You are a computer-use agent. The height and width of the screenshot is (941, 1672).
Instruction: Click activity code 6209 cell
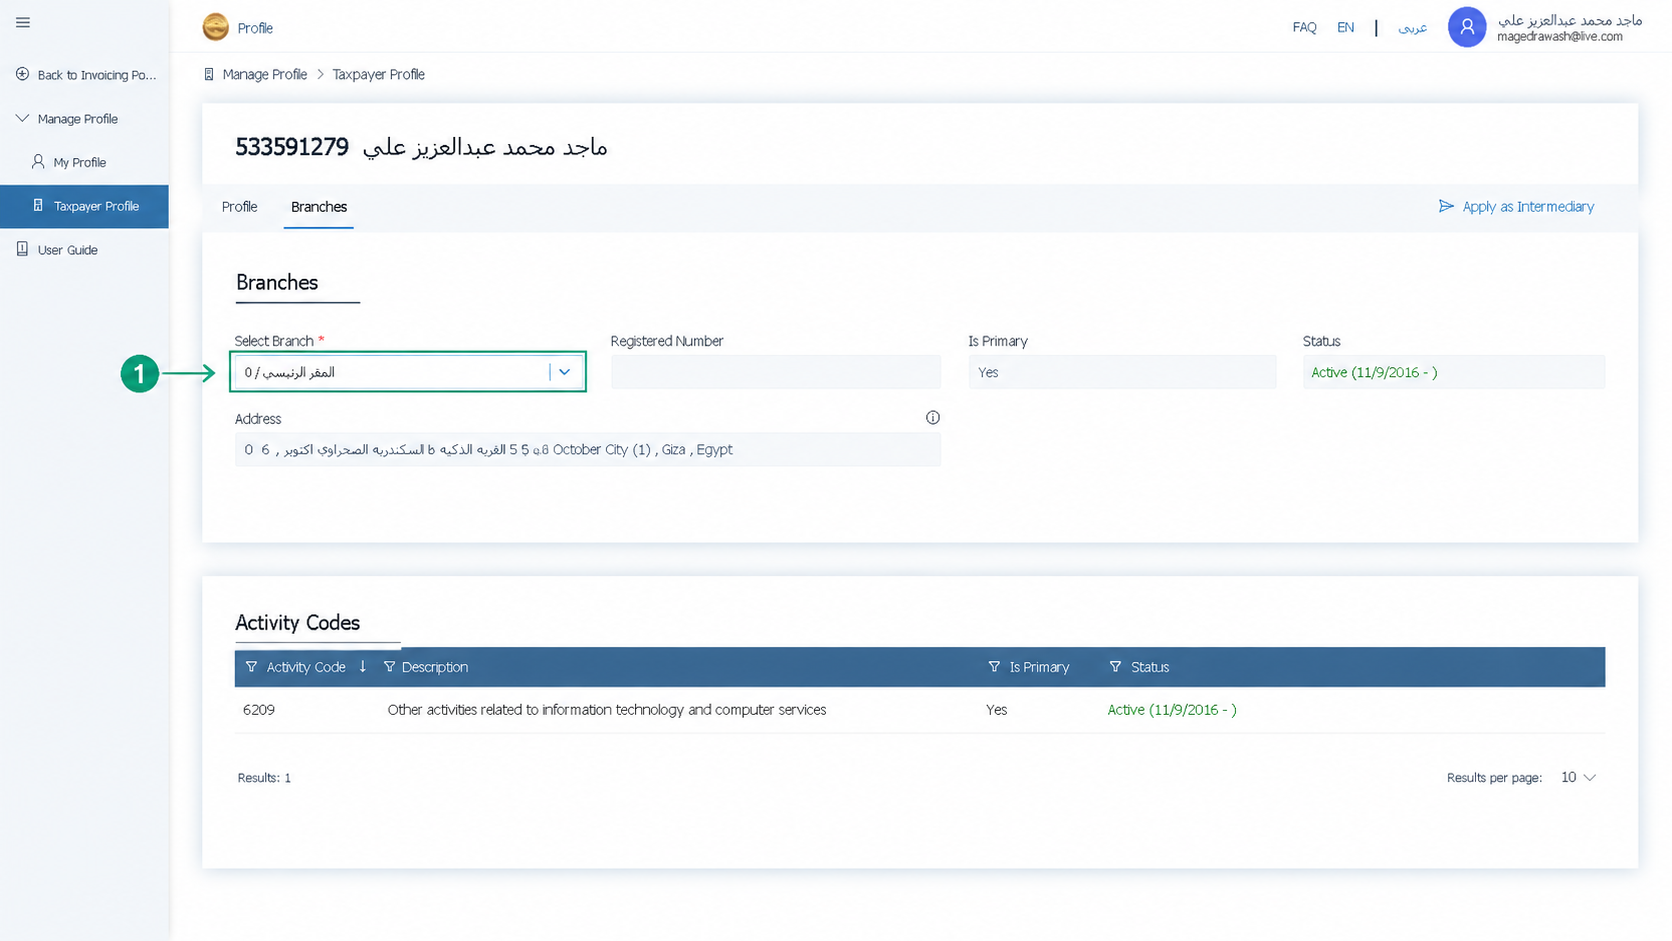pos(259,710)
